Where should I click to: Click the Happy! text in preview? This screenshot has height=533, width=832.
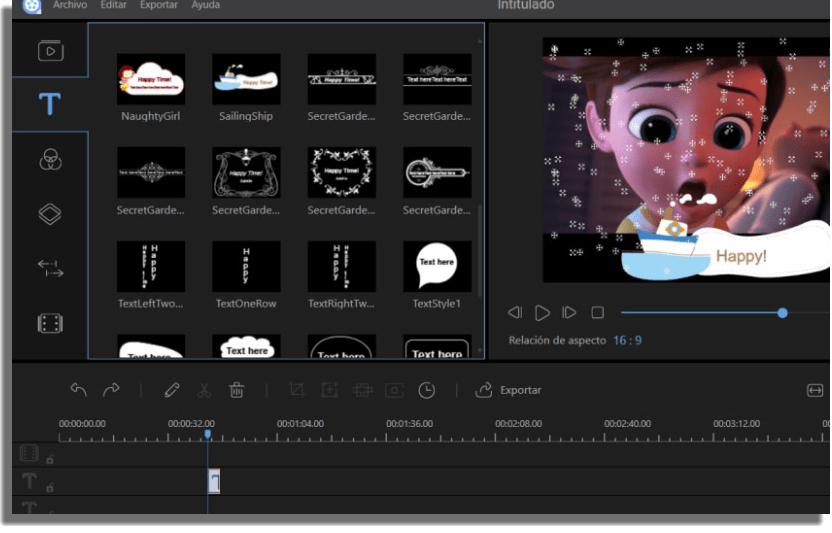pos(741,256)
